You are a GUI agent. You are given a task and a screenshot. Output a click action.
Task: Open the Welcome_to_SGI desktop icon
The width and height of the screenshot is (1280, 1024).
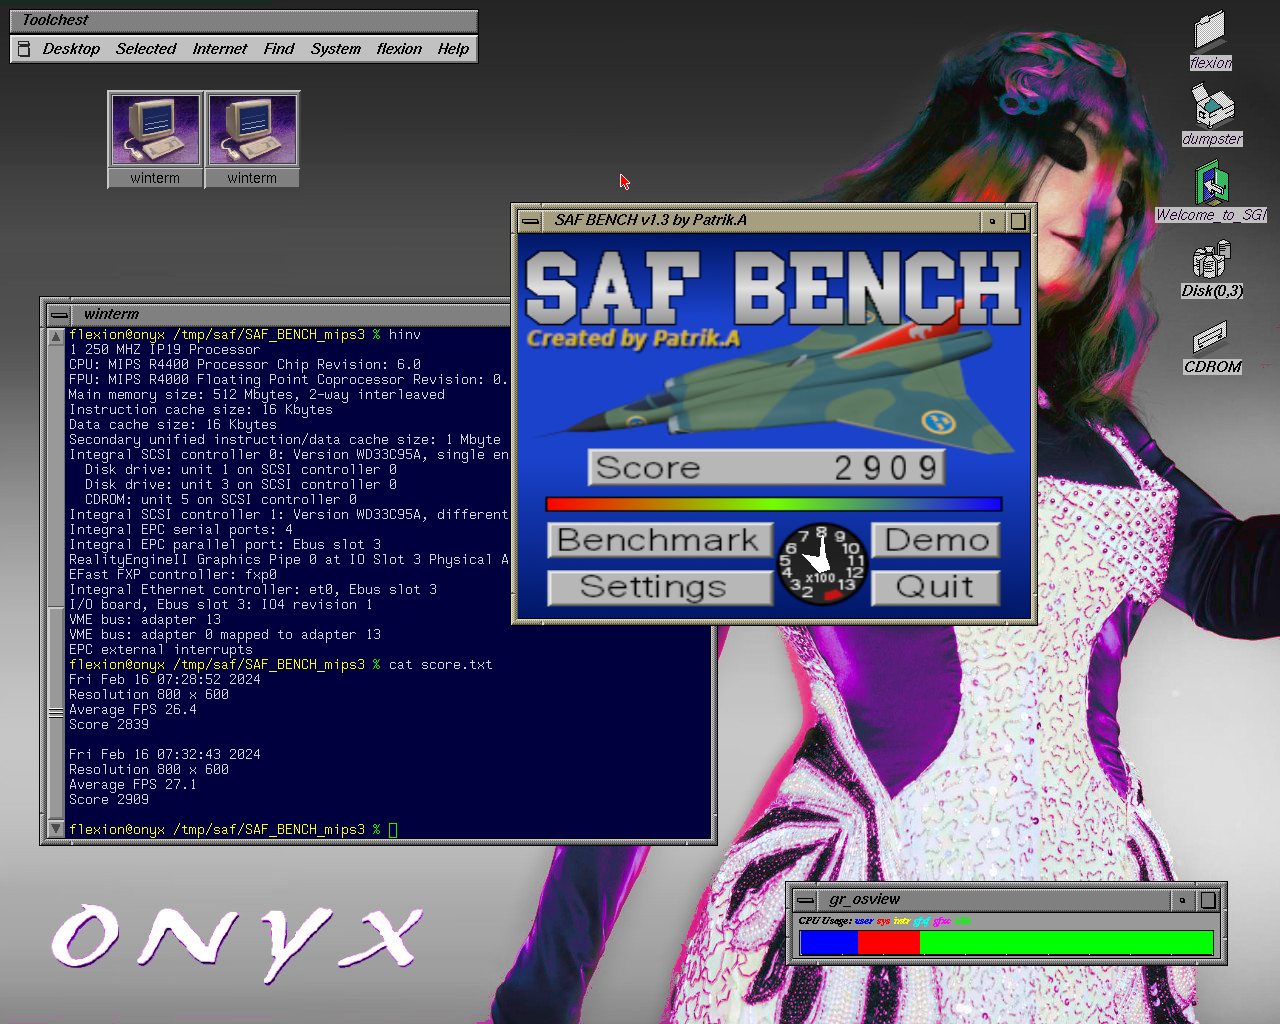(1211, 184)
